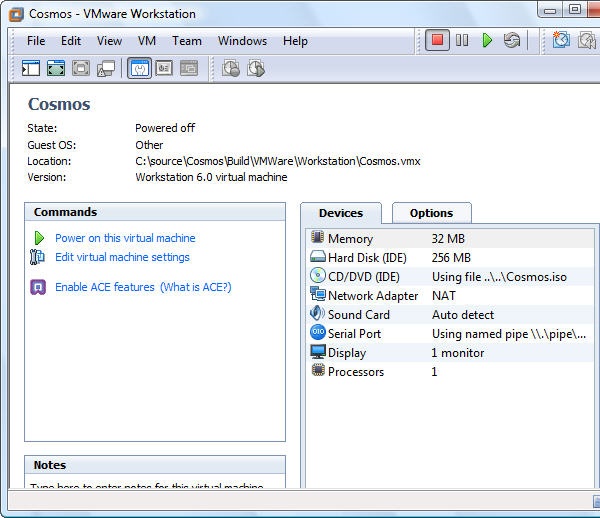Viewport: 600px width, 518px height.
Task: Click Enable ACE features link
Action: 105,287
